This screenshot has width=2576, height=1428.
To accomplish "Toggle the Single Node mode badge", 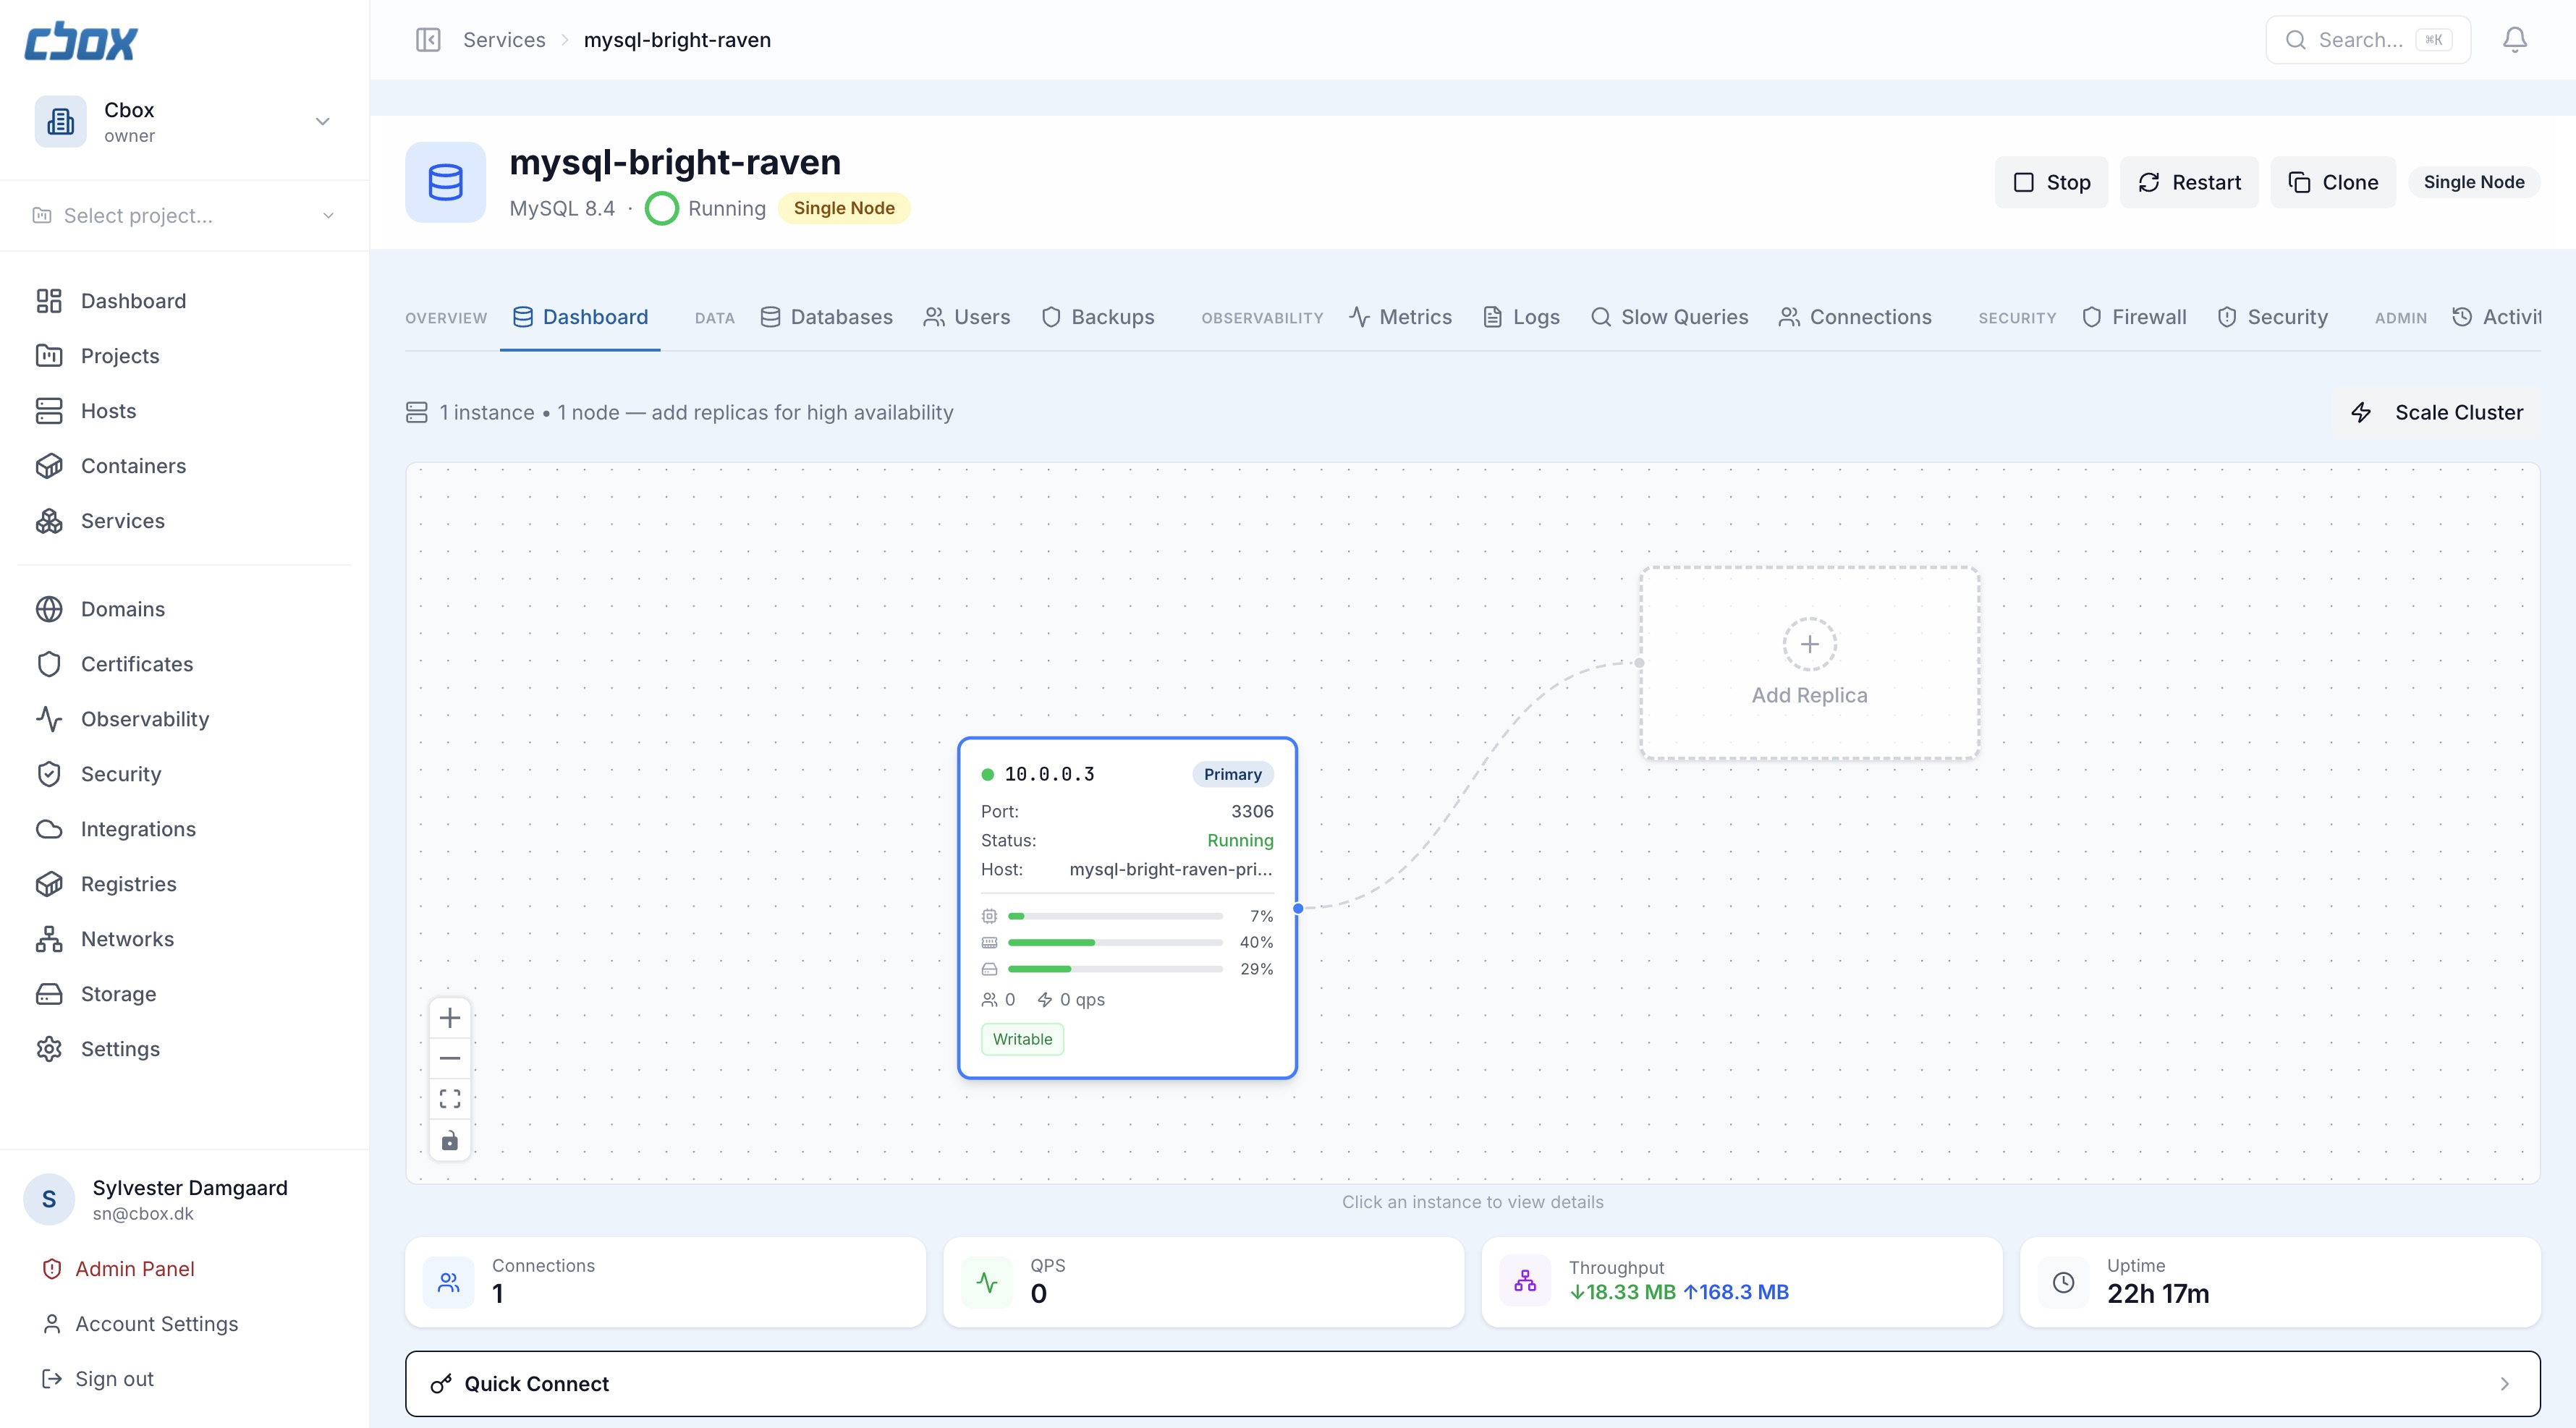I will click(2473, 182).
